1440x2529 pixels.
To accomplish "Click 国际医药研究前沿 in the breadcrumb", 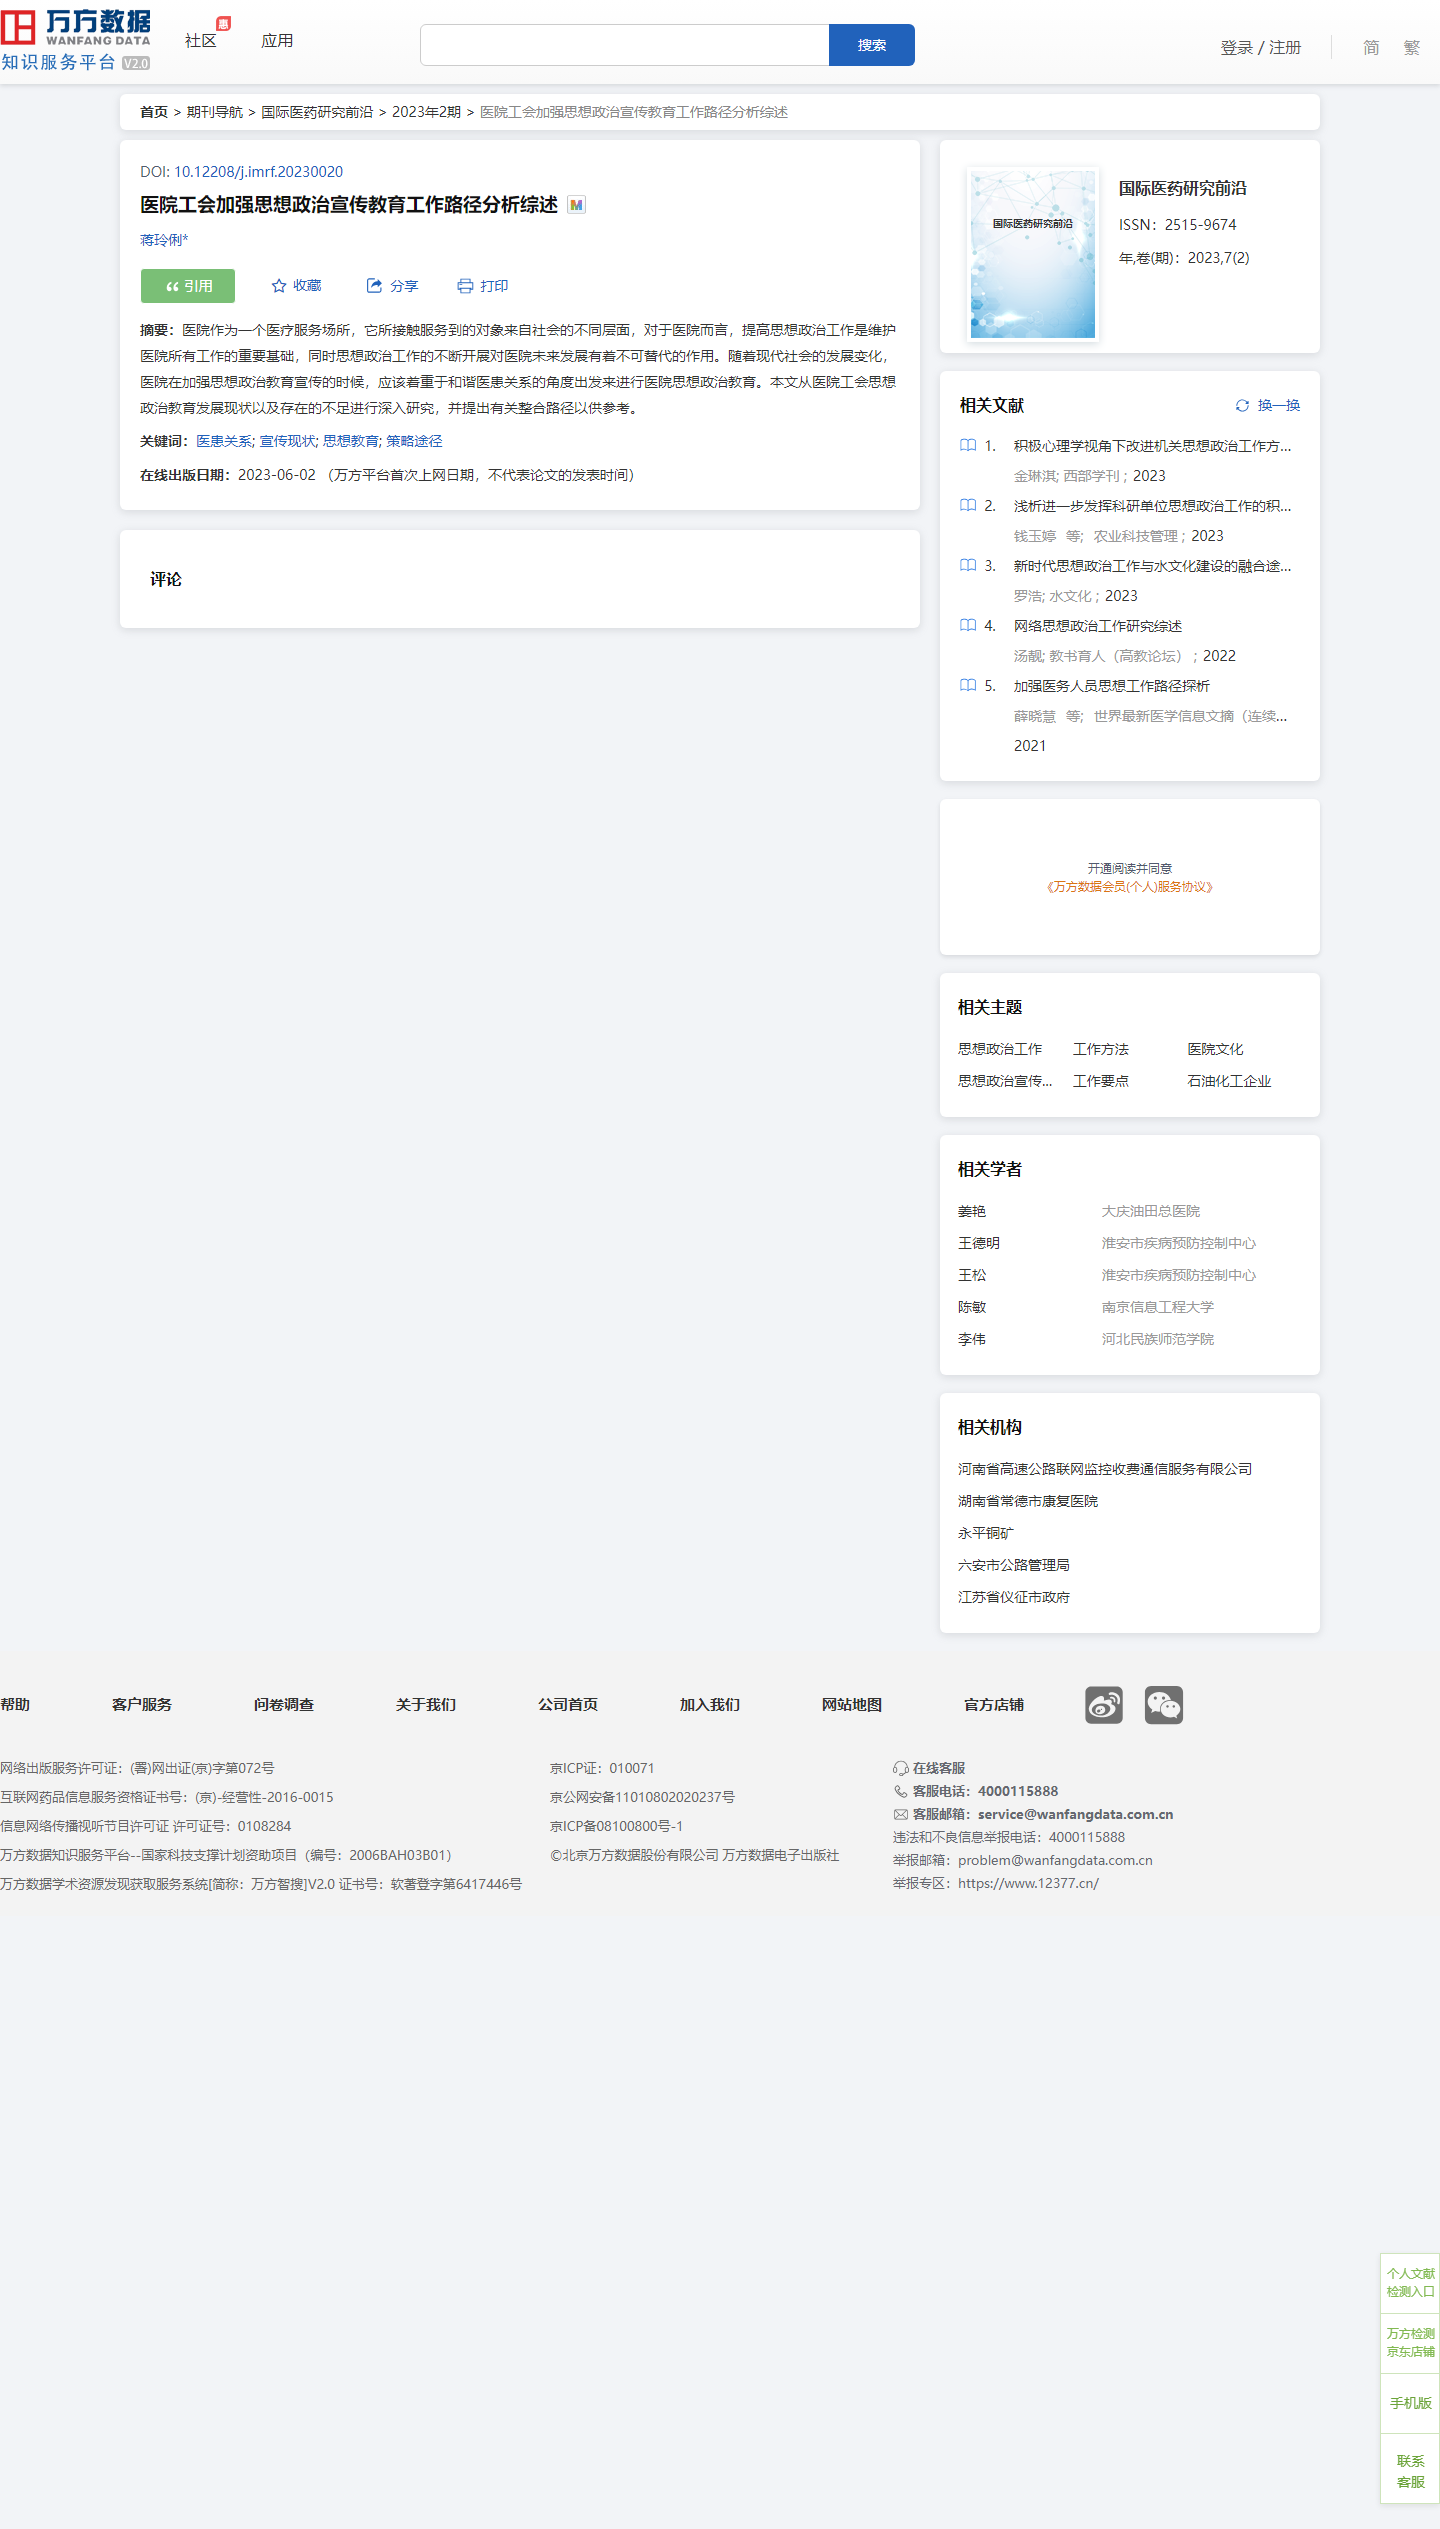I will [x=317, y=112].
